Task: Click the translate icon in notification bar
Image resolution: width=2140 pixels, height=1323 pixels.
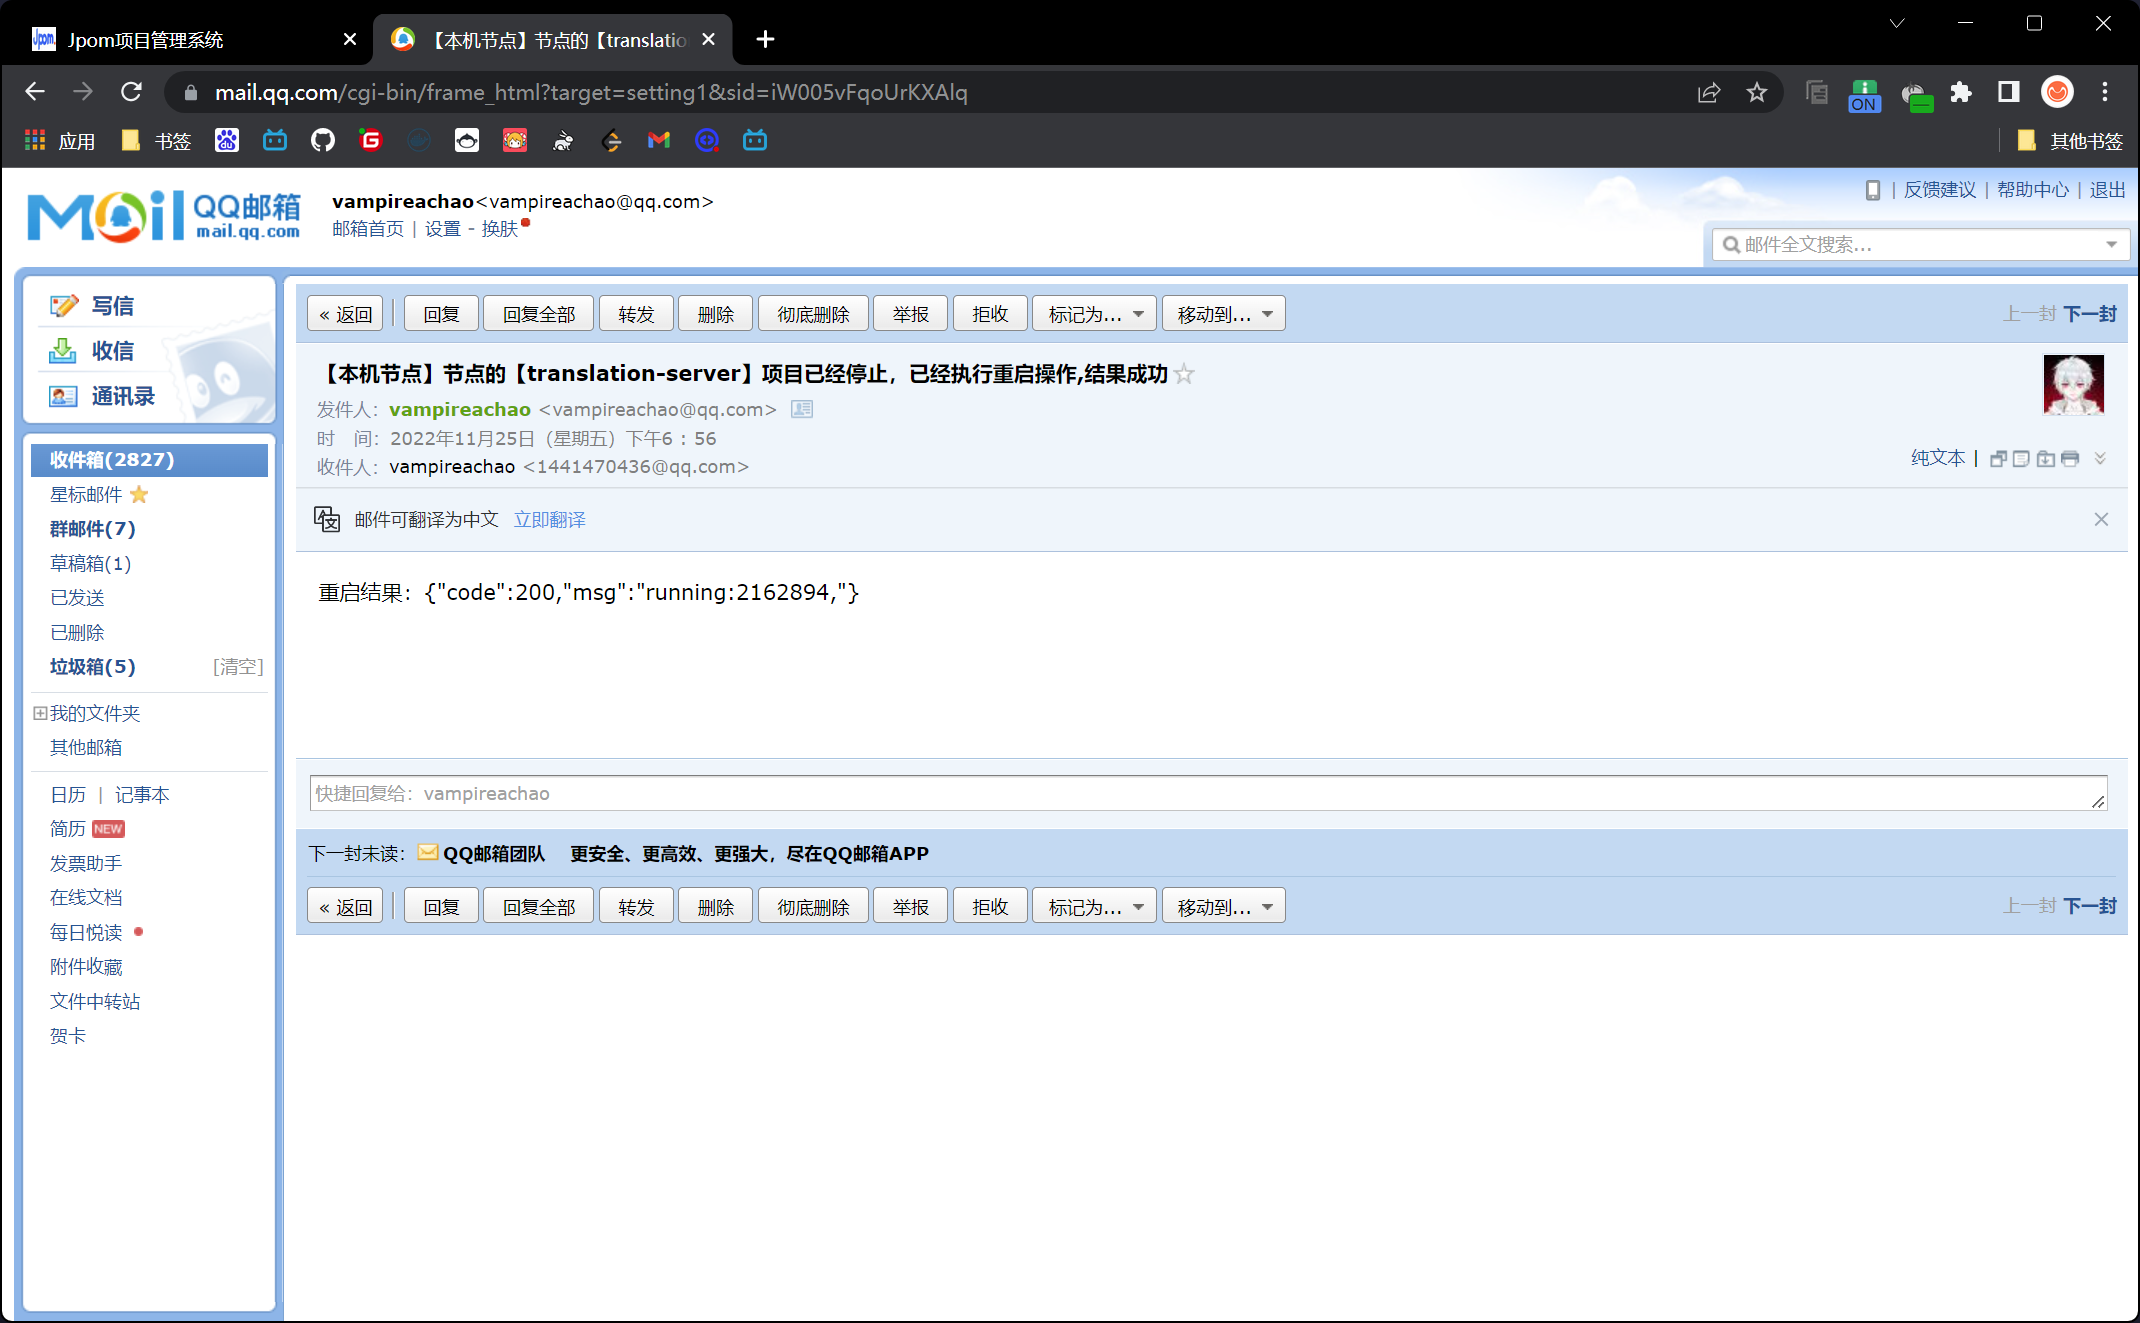Action: point(327,519)
